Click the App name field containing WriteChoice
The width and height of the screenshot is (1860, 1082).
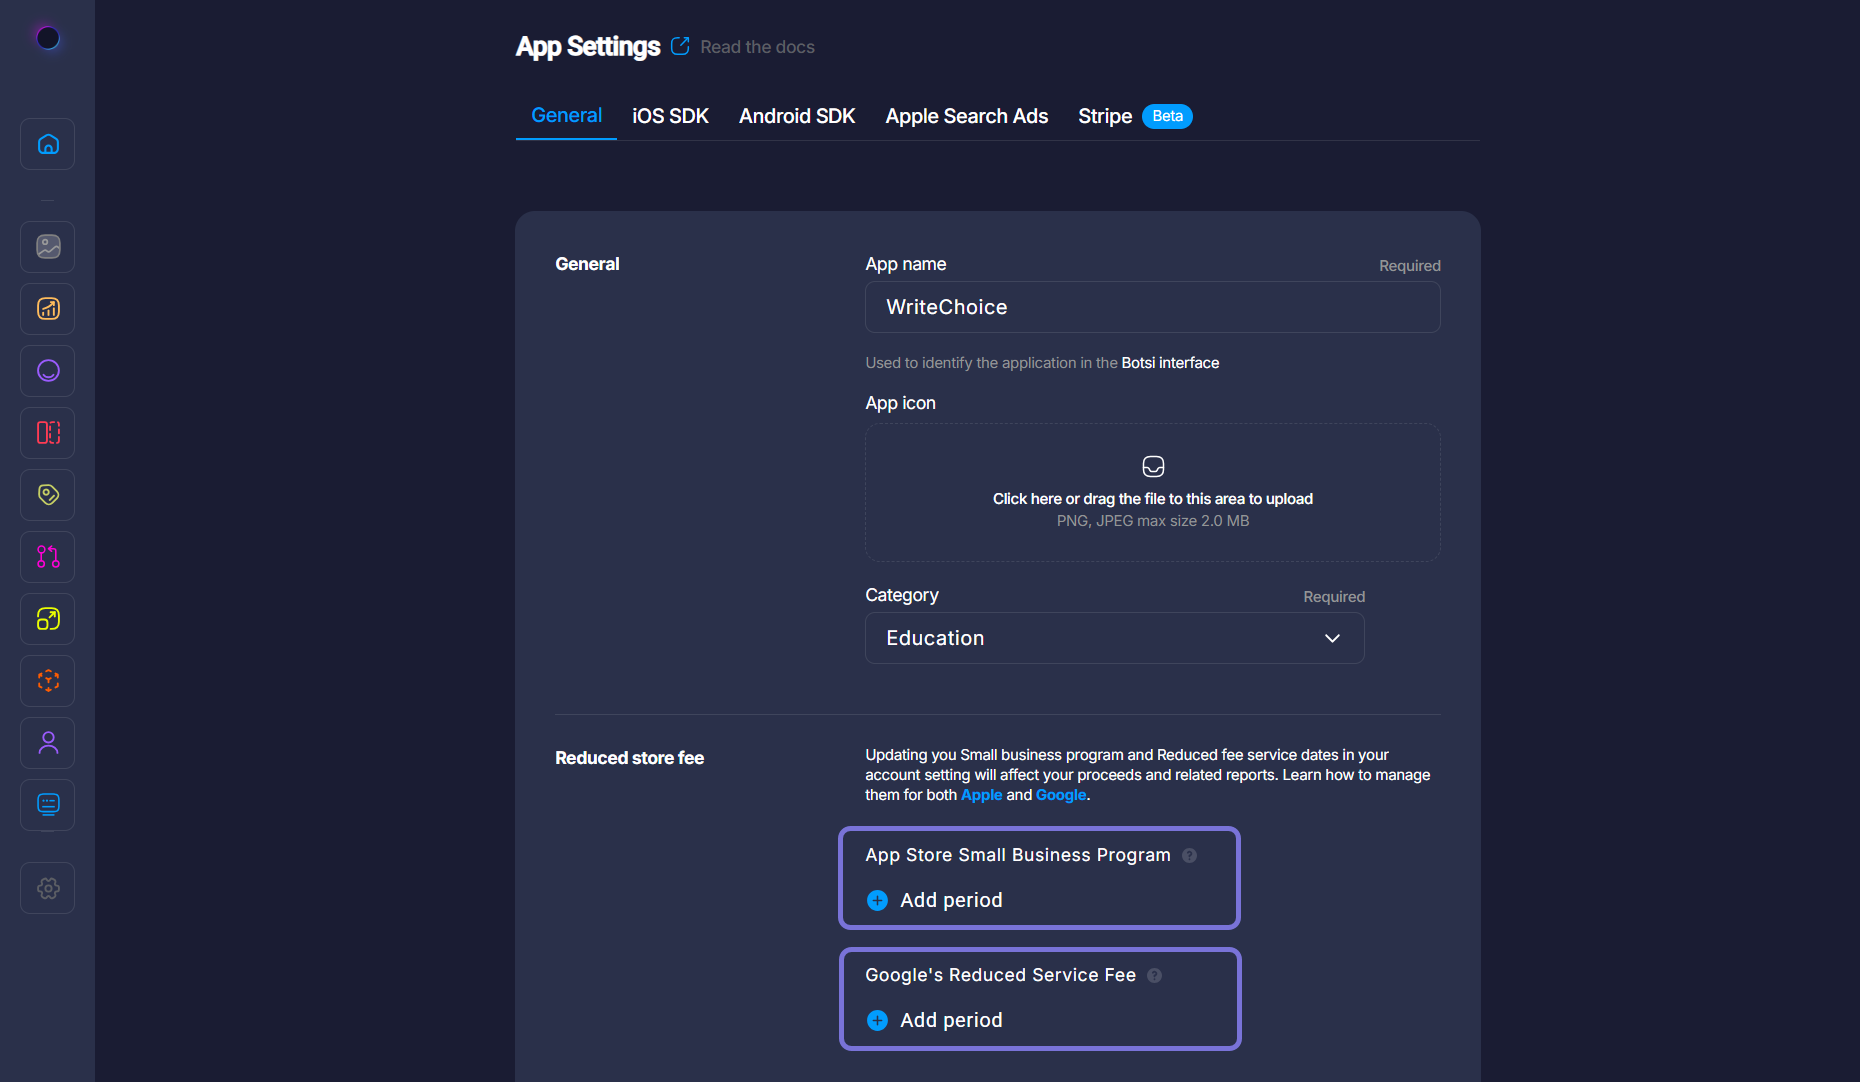point(1152,307)
